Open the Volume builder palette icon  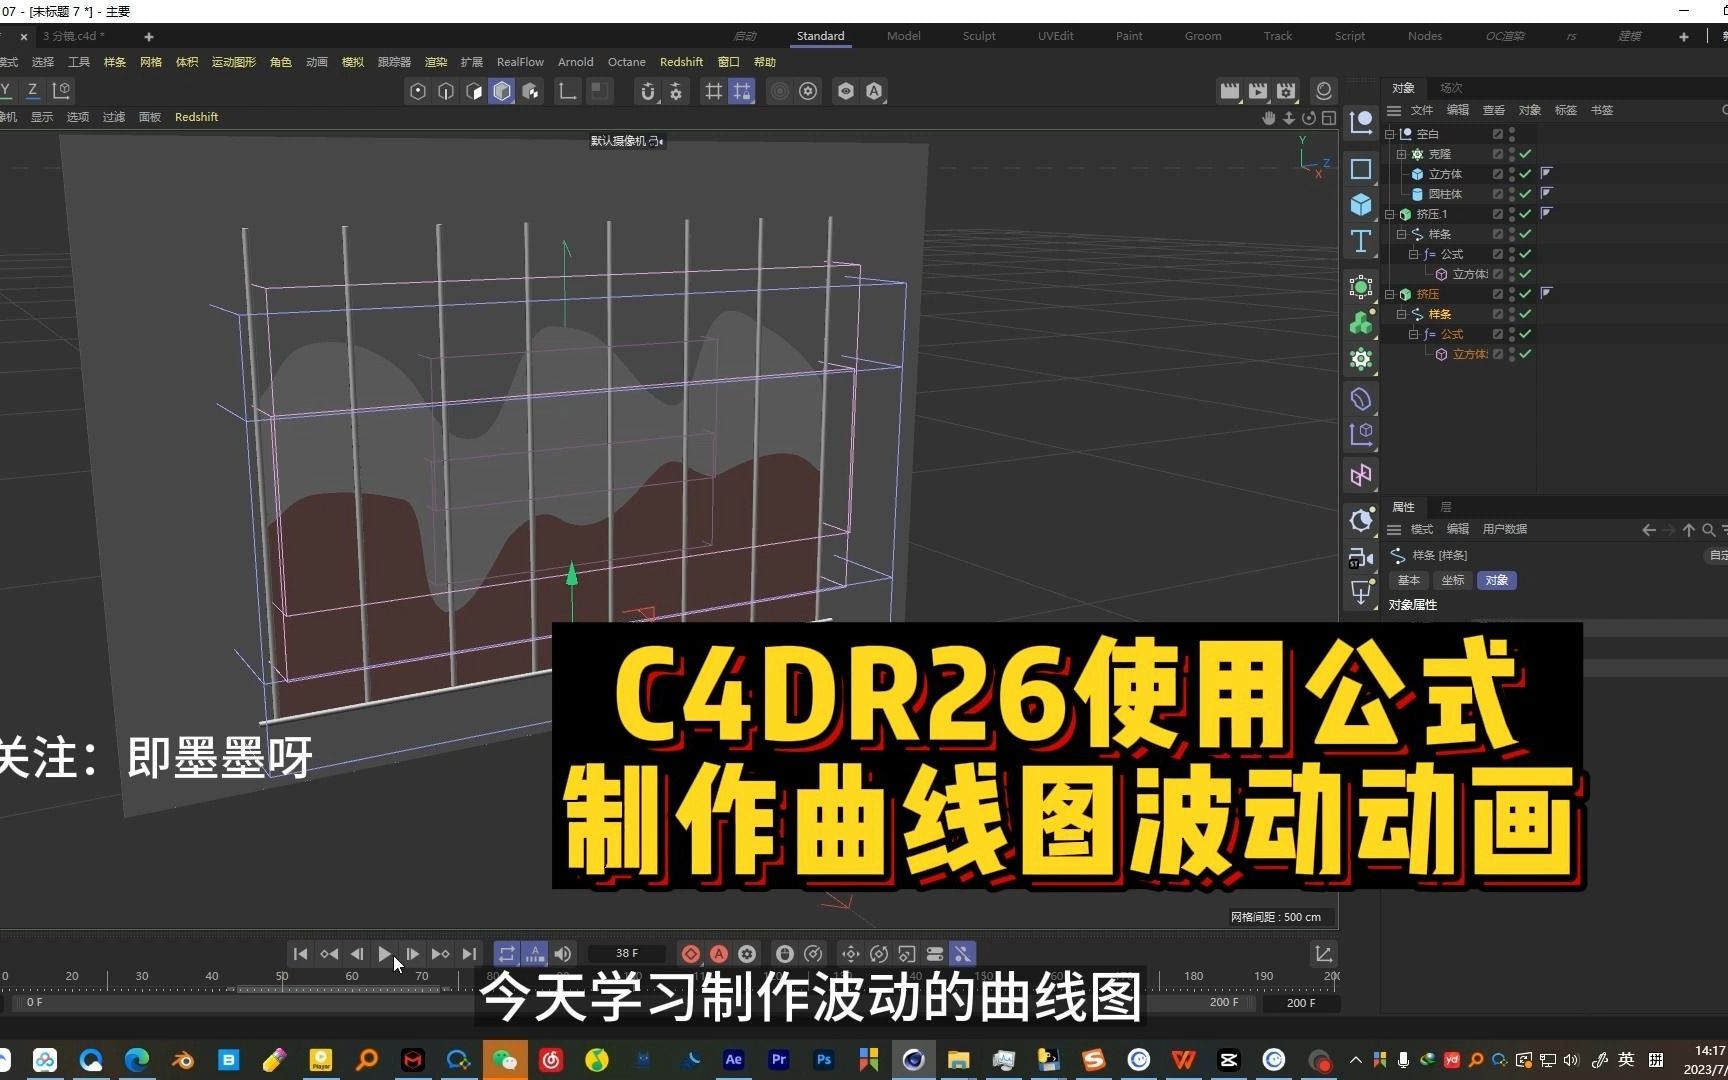pos(1361,323)
